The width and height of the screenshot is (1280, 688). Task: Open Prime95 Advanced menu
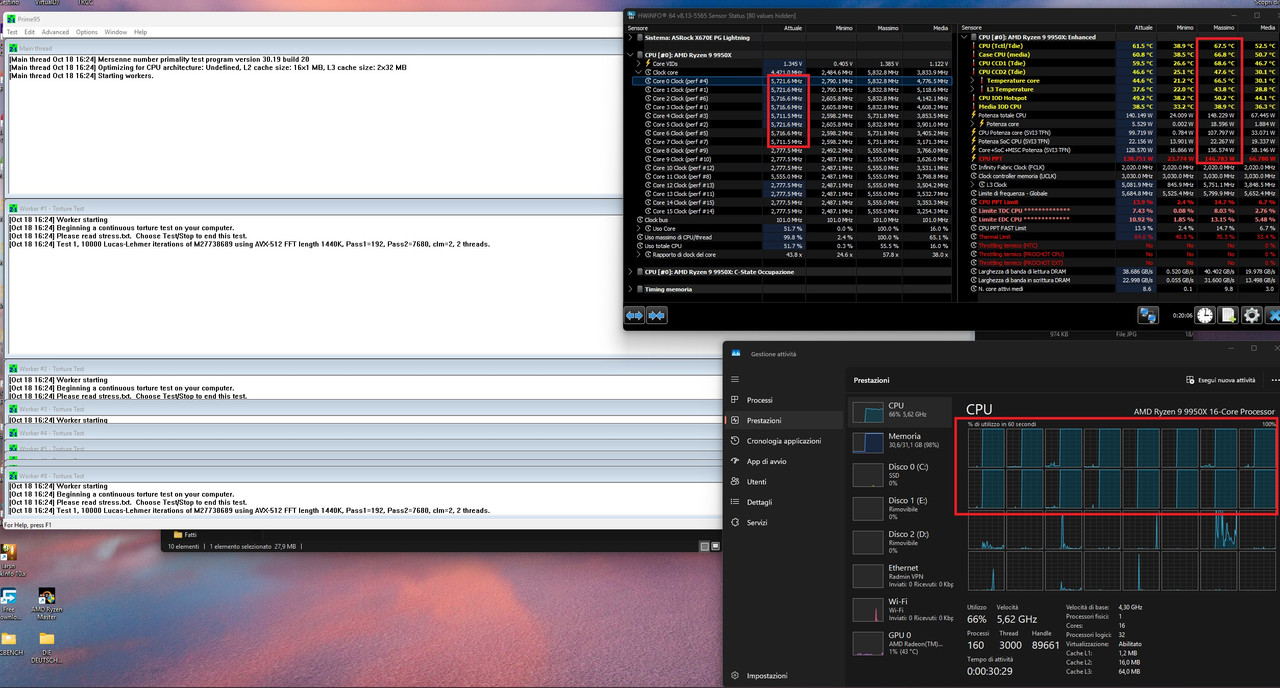tap(55, 32)
